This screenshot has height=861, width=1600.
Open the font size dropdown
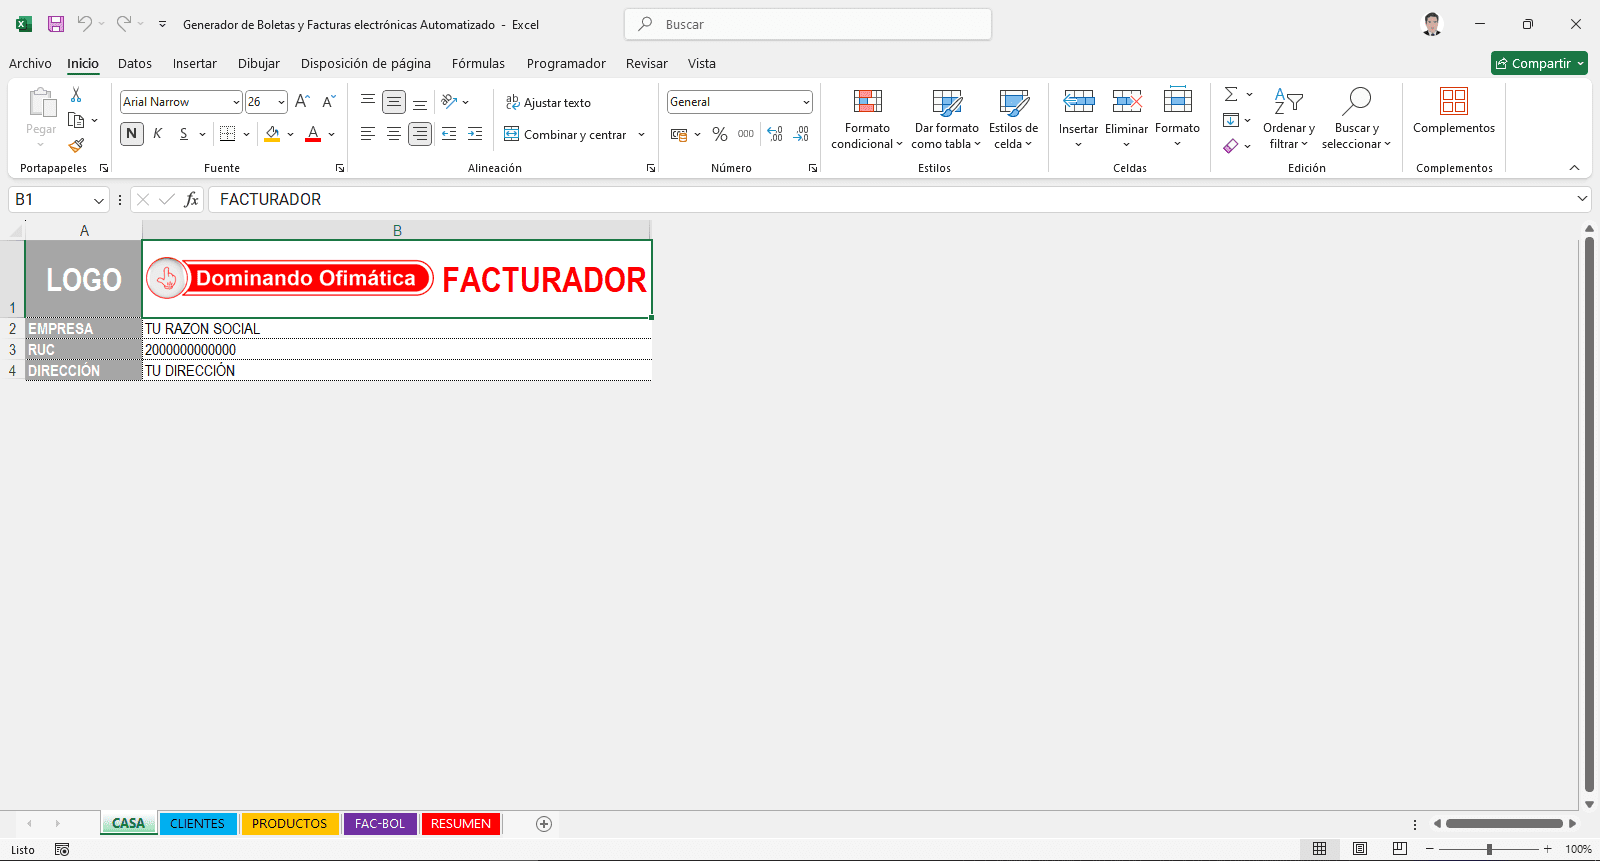pos(282,102)
